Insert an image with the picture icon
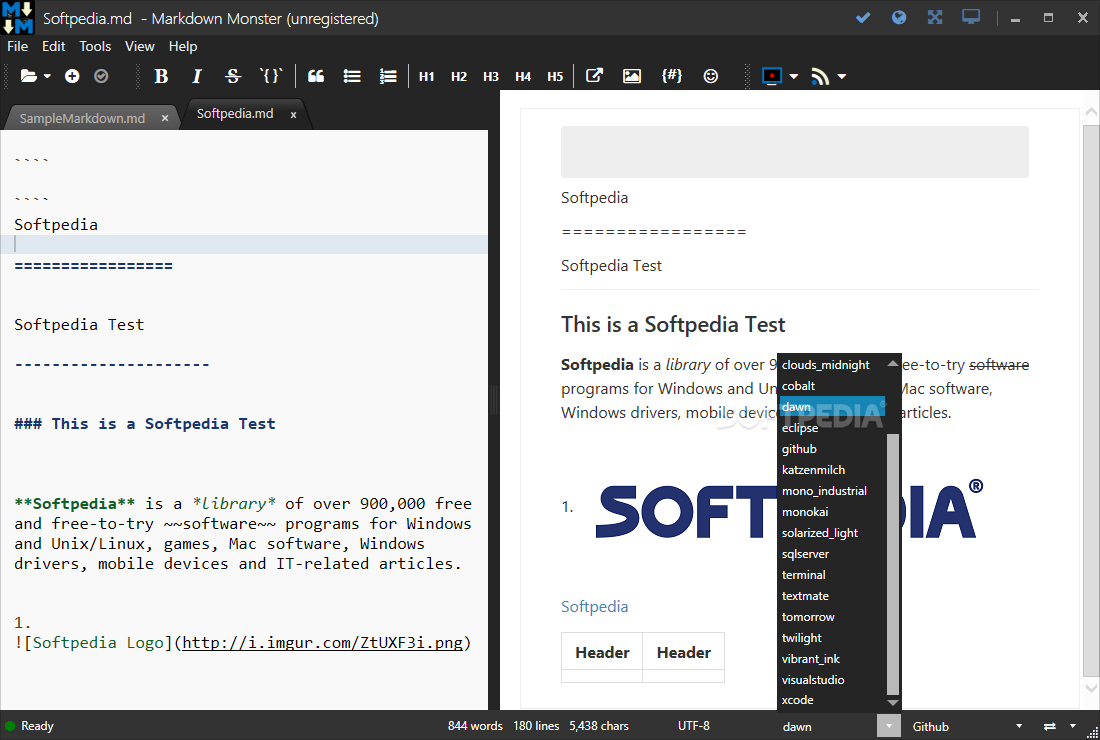Screen dimensions: 1100x740 [632, 76]
